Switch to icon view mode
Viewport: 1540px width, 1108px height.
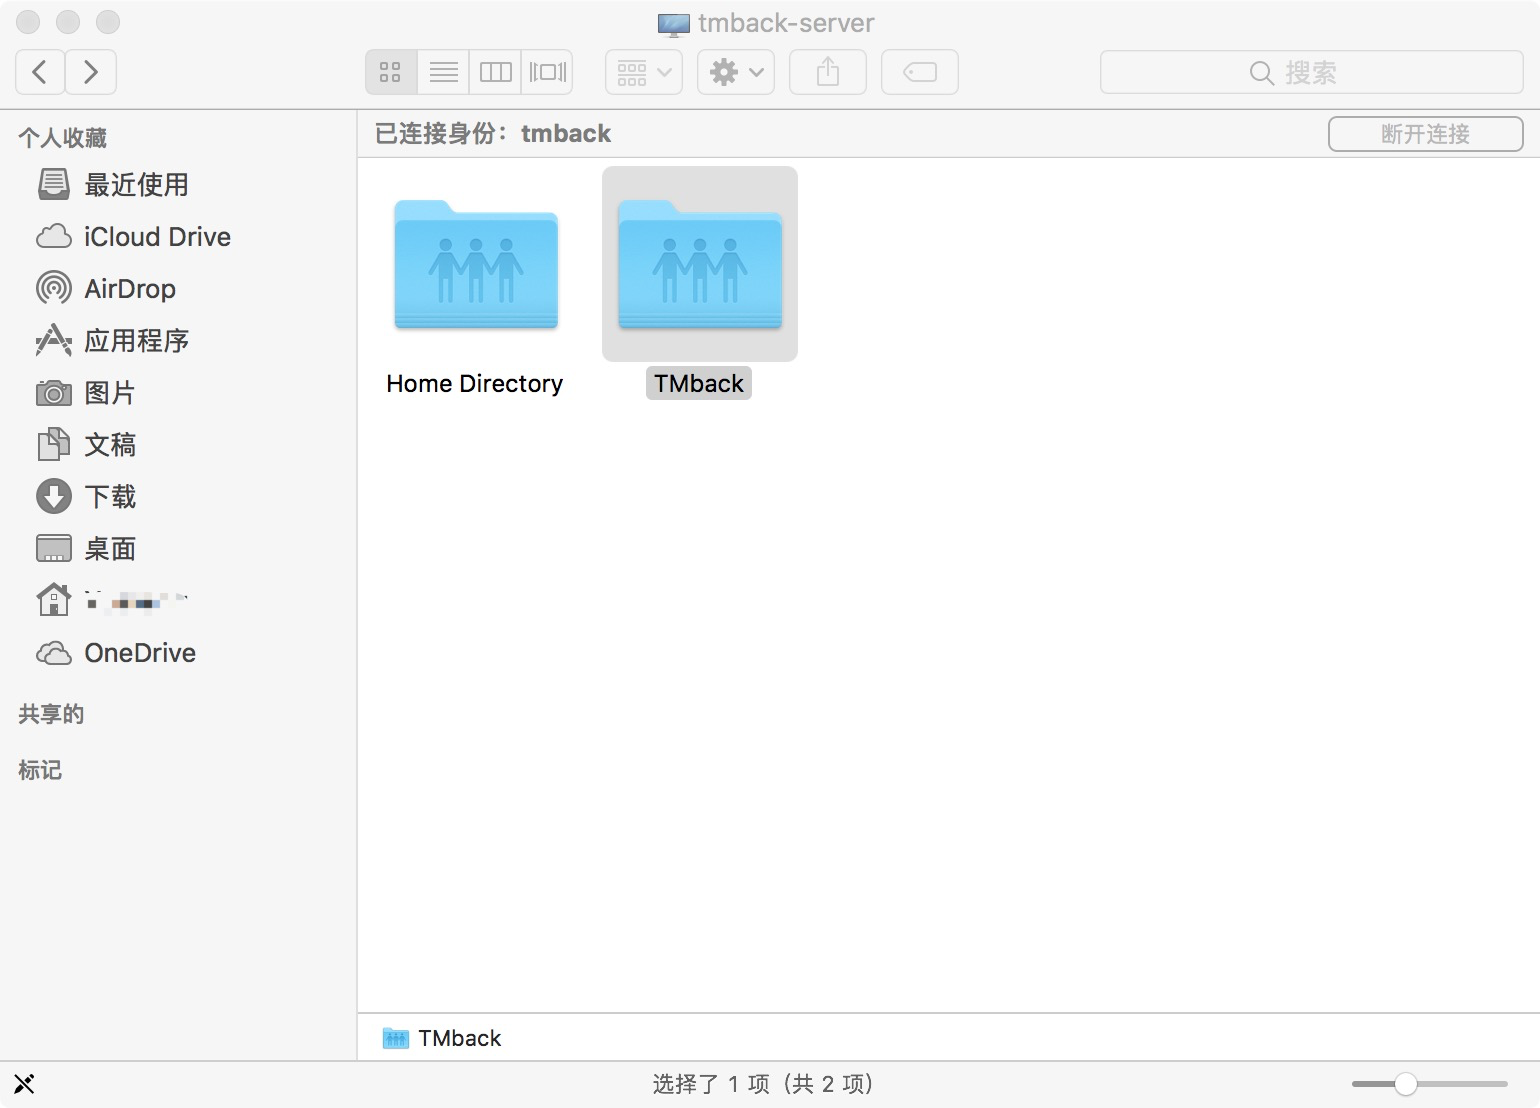391,72
